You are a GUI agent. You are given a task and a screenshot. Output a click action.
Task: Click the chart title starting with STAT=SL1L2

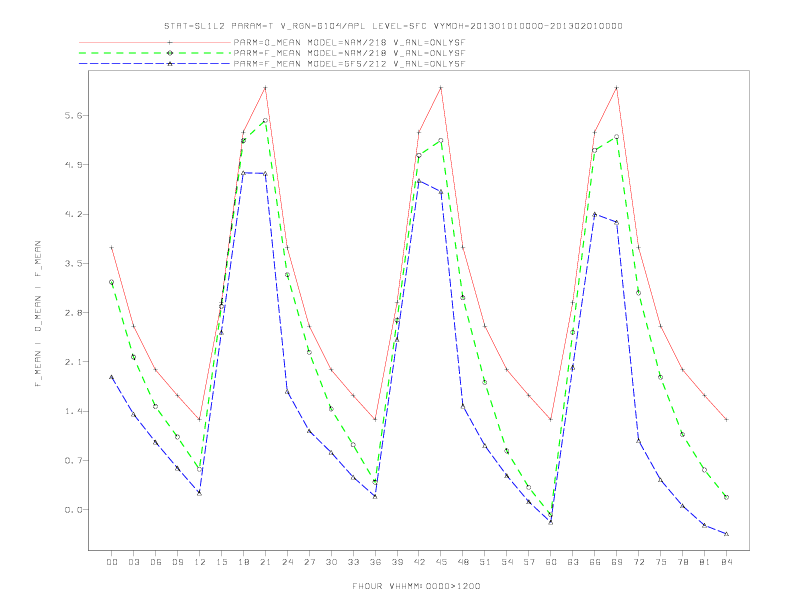point(393,26)
